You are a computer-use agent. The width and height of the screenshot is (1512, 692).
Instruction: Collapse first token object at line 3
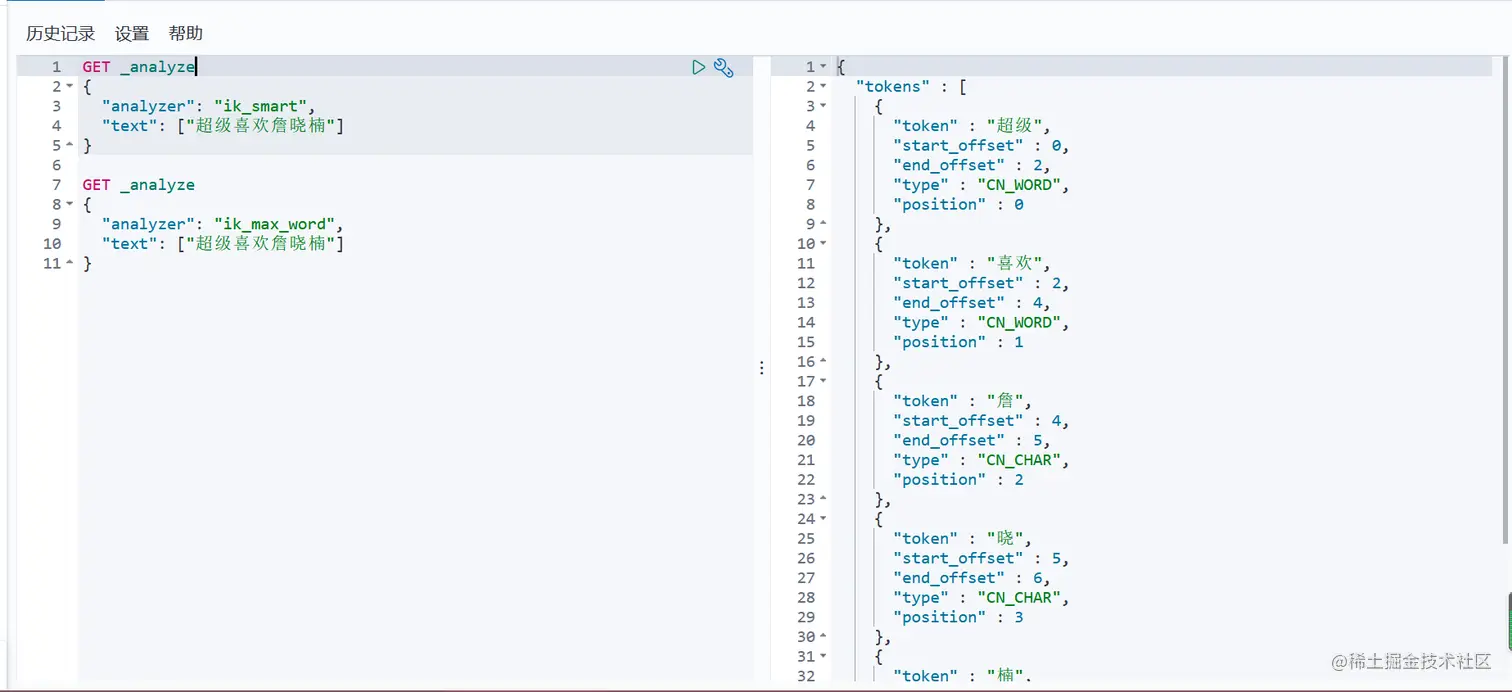coord(823,106)
